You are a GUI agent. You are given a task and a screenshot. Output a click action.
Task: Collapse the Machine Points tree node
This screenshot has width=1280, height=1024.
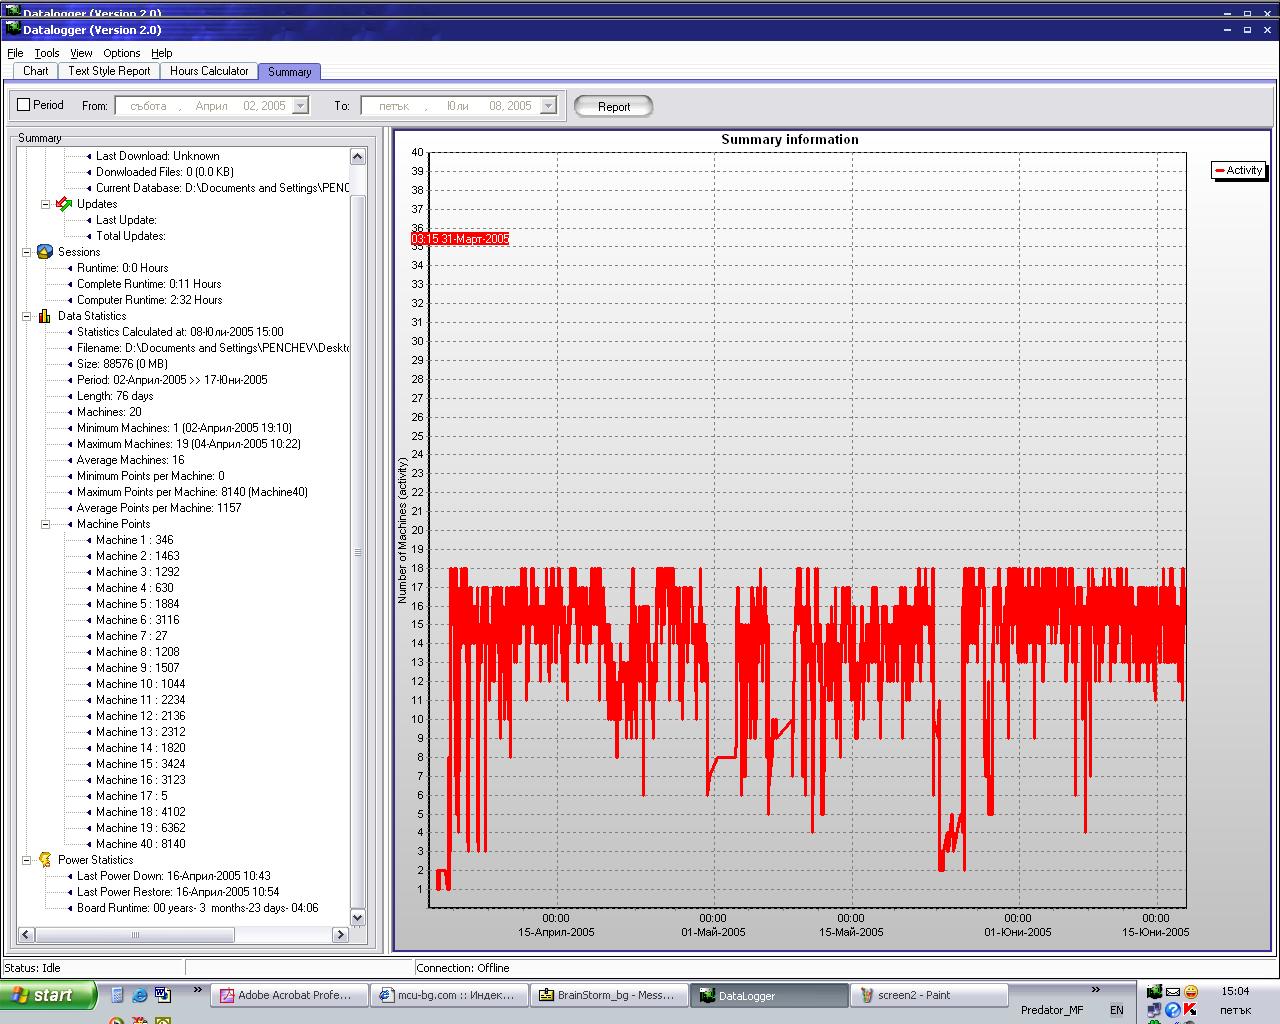[45, 524]
